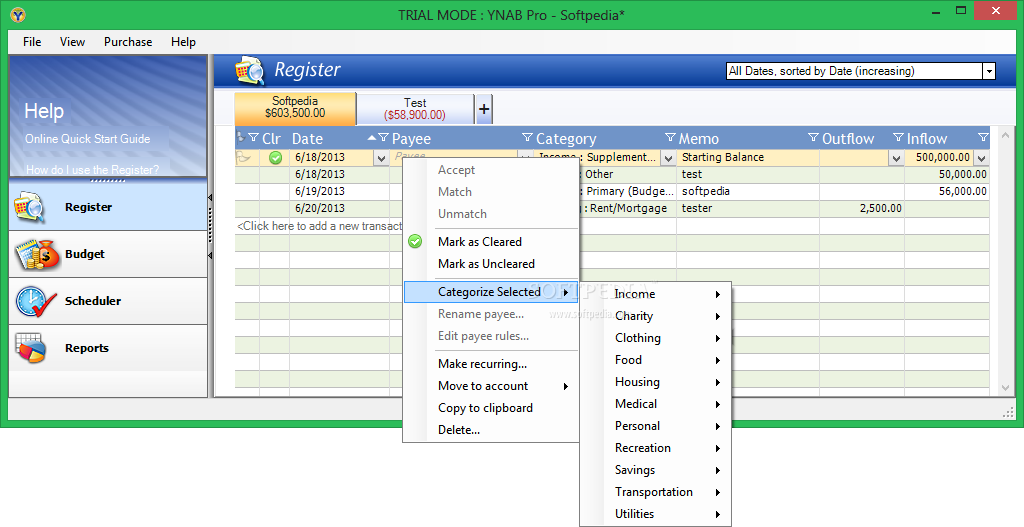
Task: Select memo cell 'tester'
Action: coord(748,208)
